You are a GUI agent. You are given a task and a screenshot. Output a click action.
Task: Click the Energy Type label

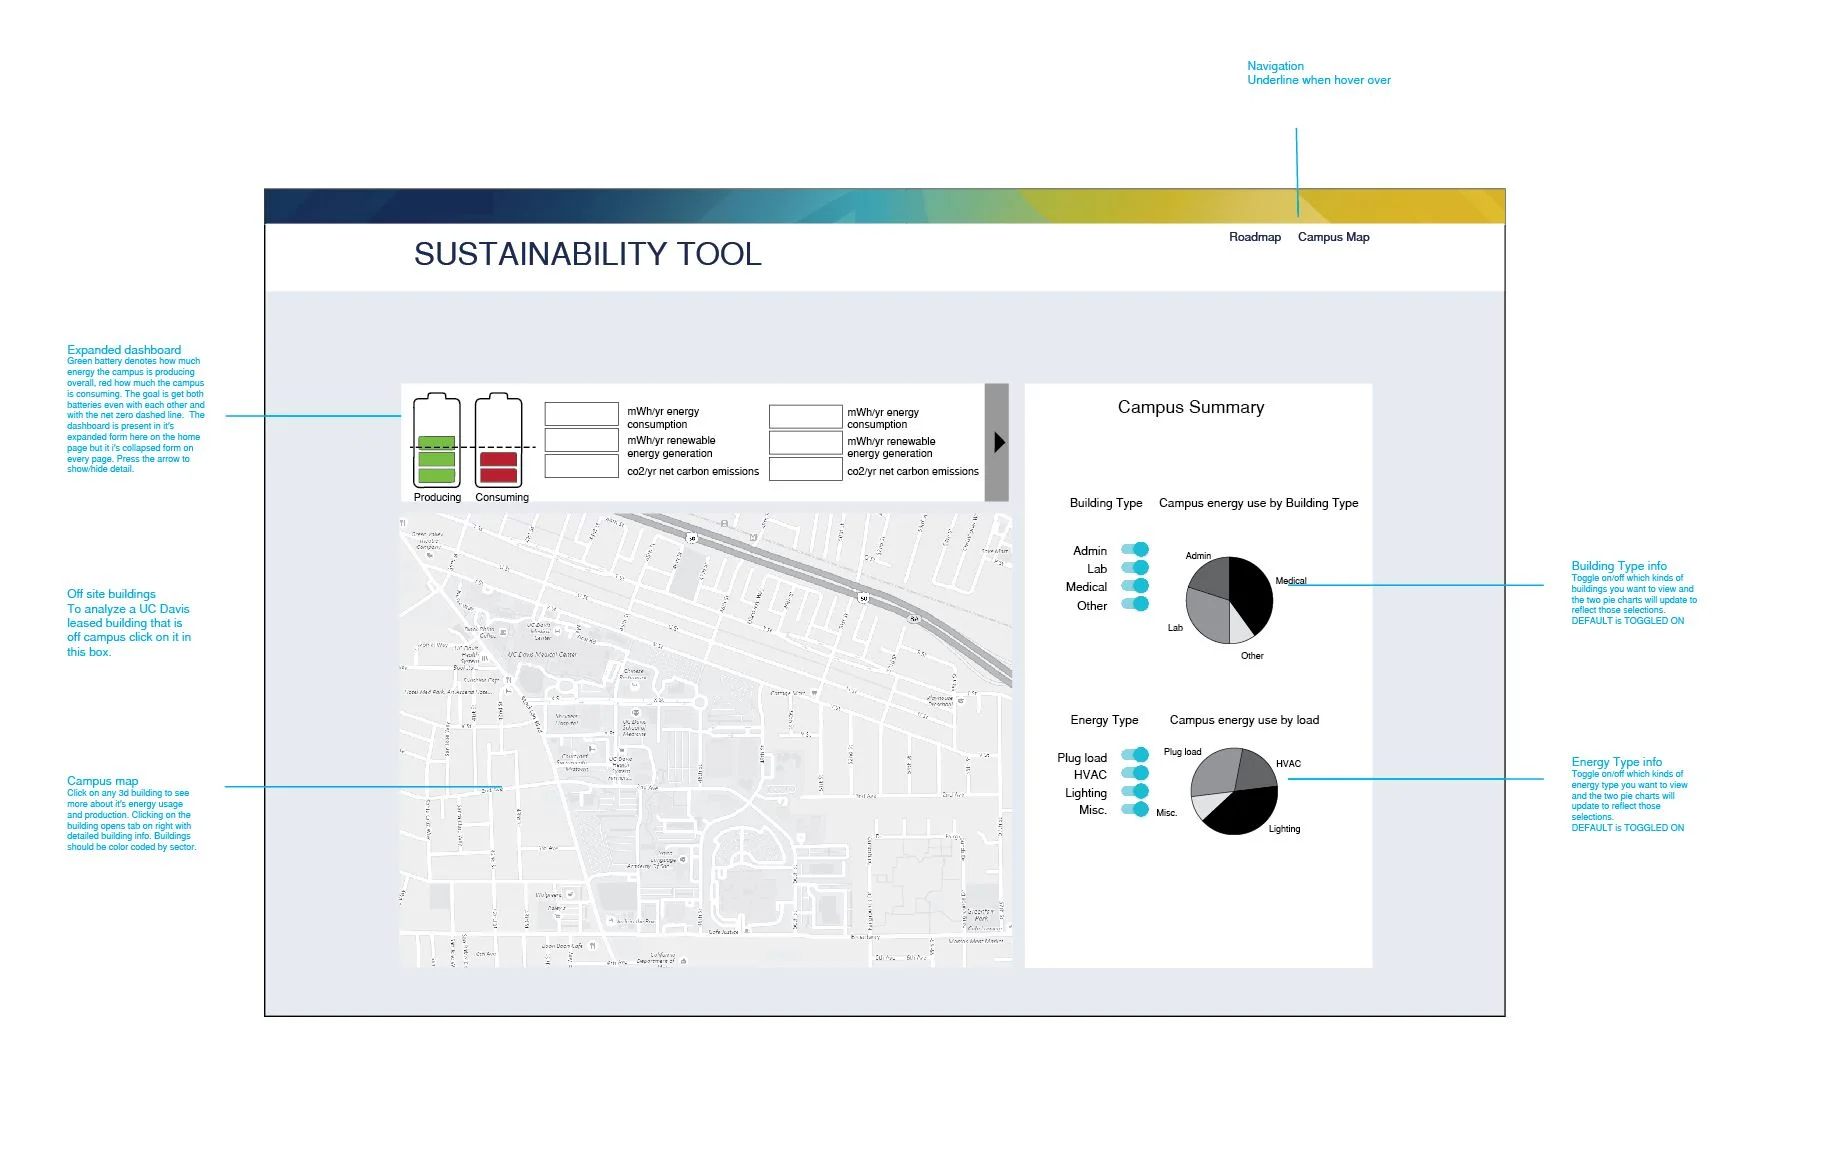coord(1104,720)
